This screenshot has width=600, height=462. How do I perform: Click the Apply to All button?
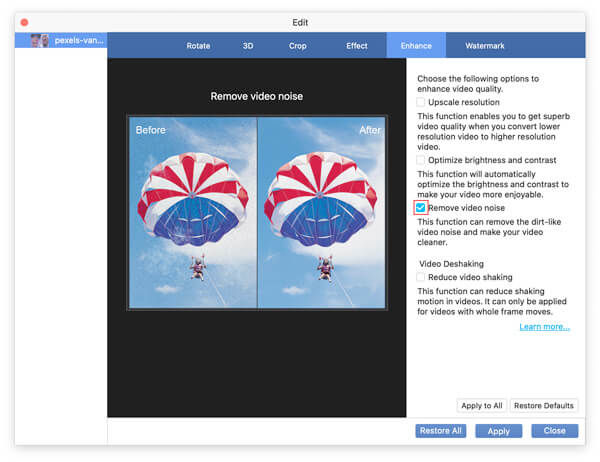[x=481, y=406]
